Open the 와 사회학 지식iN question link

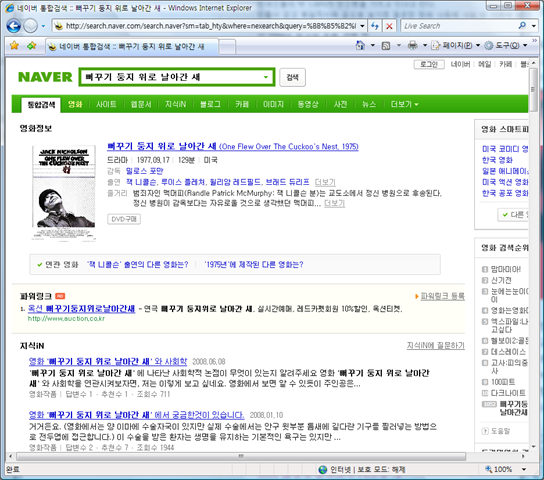pos(108,361)
